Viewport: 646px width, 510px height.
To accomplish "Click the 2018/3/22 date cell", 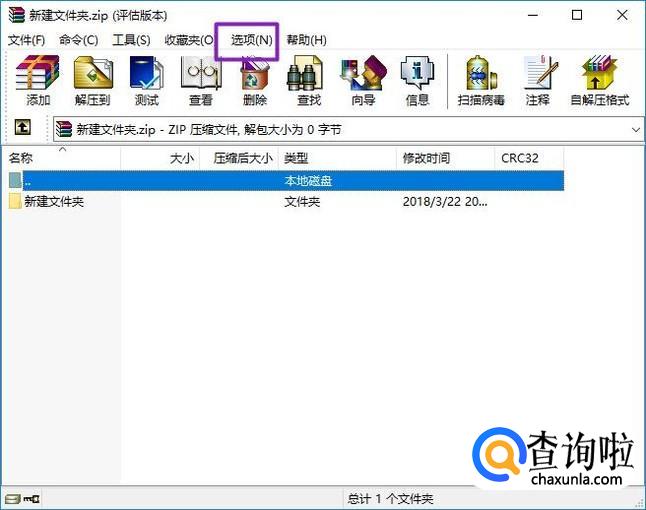I will 445,201.
